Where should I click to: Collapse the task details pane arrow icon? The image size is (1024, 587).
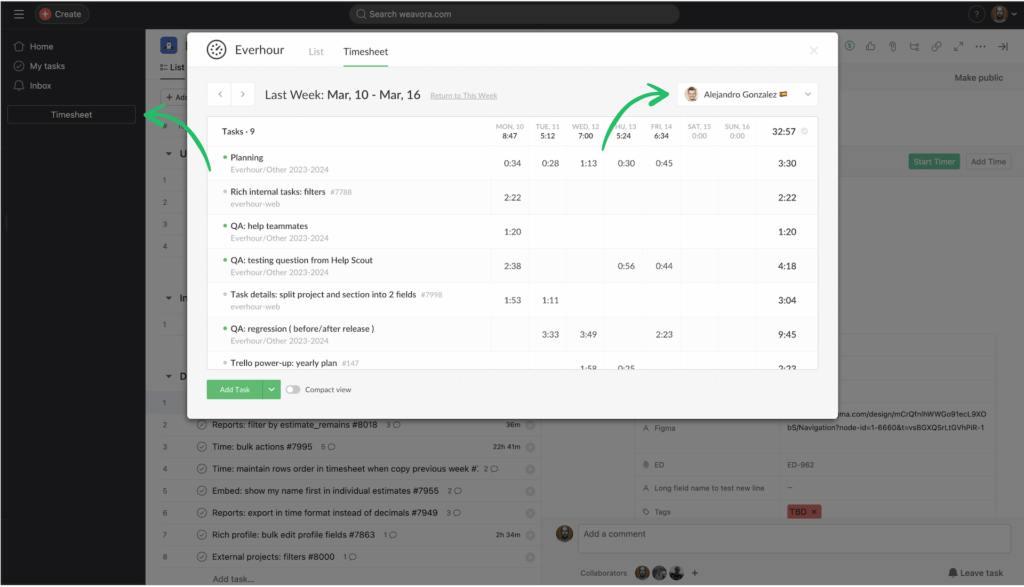pos(1004,46)
